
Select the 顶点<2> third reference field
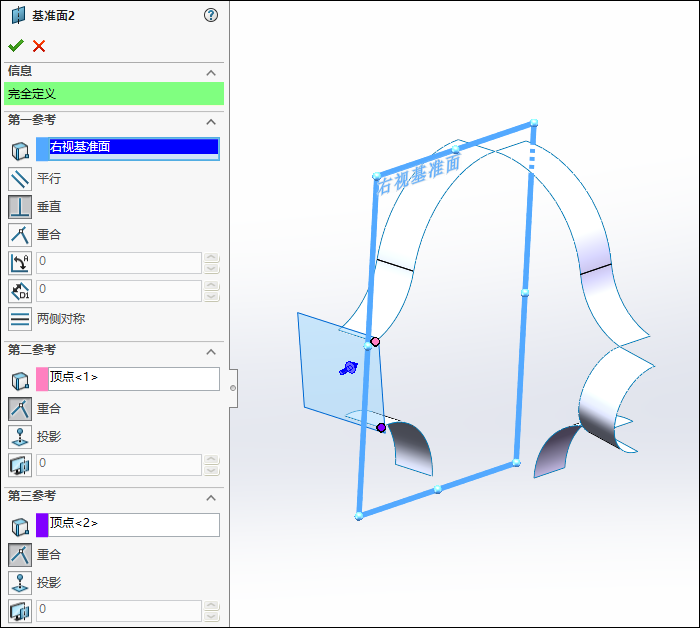[x=134, y=525]
